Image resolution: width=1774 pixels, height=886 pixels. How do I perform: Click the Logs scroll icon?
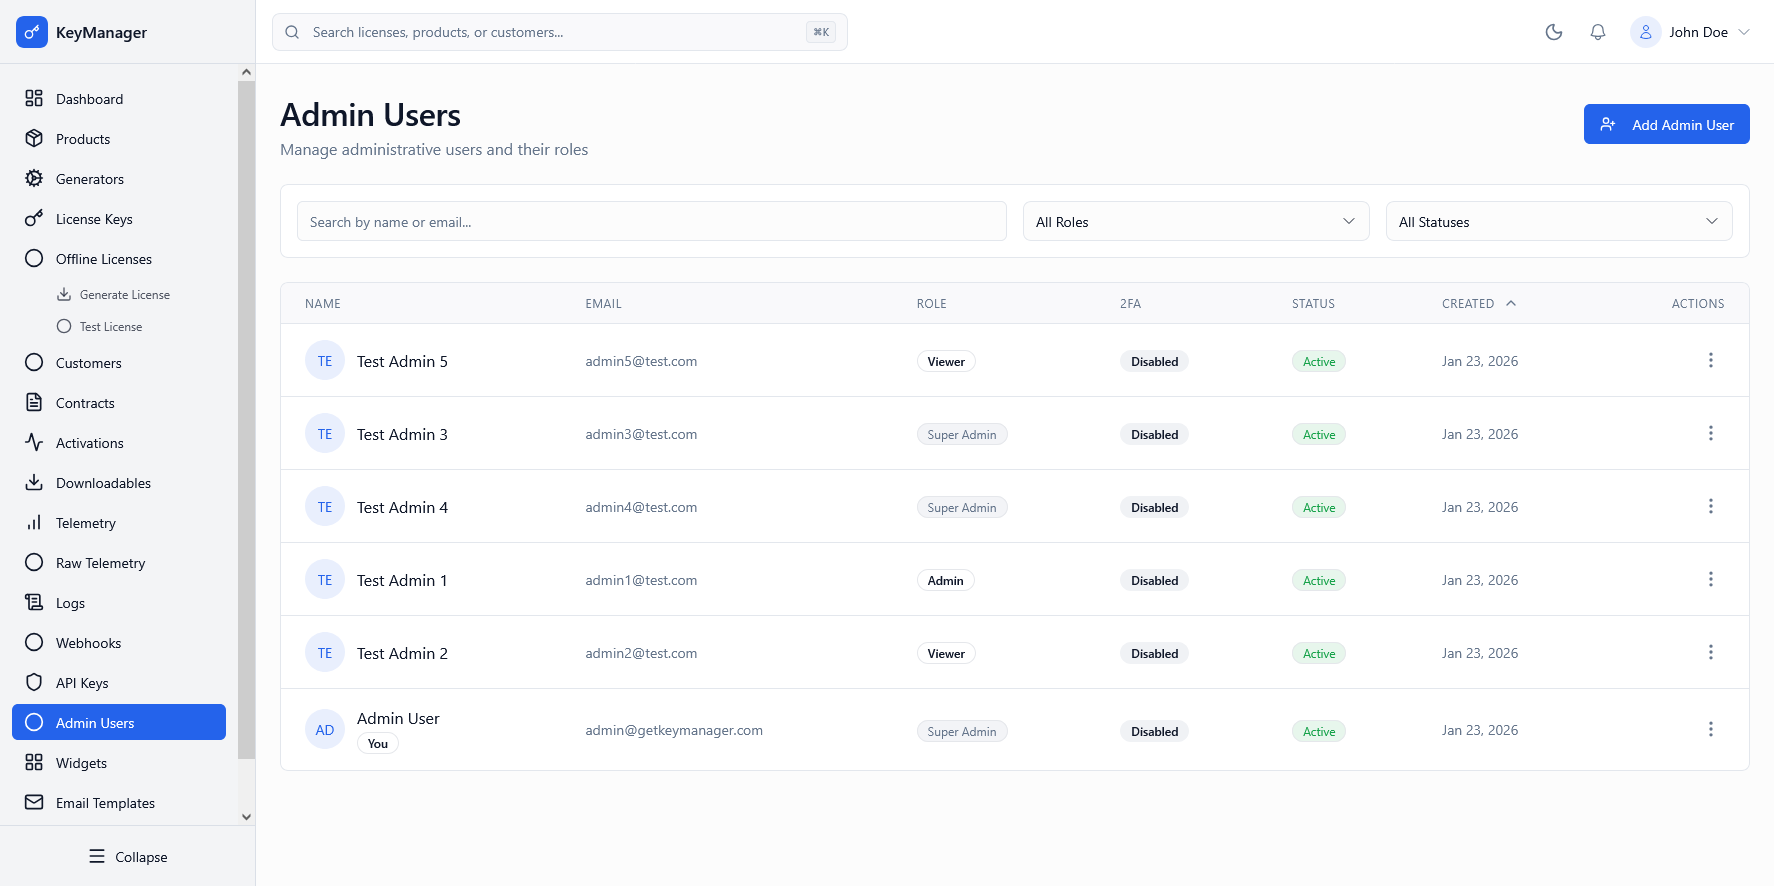click(x=34, y=602)
